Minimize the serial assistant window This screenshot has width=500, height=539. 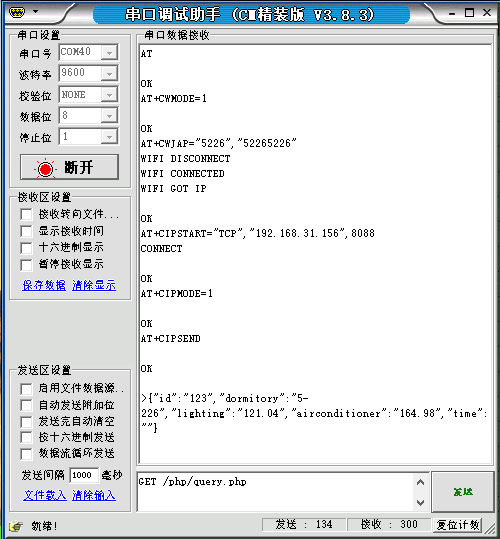point(452,14)
